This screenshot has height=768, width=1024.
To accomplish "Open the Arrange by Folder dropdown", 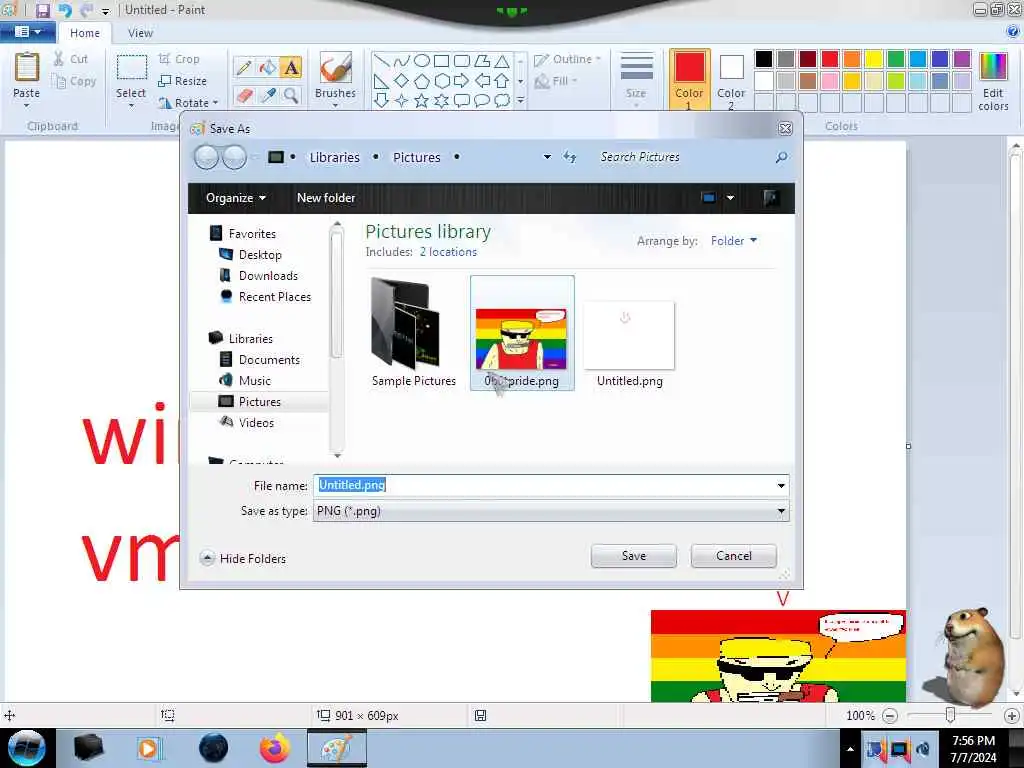I will (x=734, y=241).
